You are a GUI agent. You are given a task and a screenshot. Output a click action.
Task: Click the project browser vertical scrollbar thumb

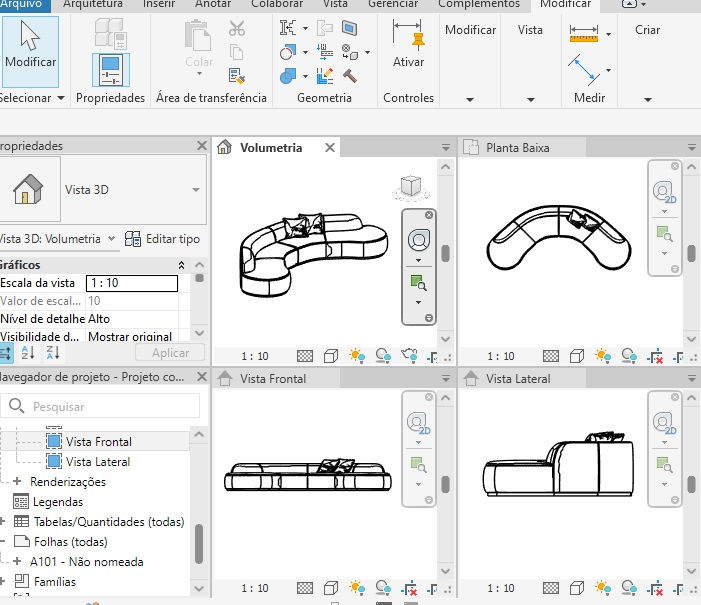pos(199,544)
